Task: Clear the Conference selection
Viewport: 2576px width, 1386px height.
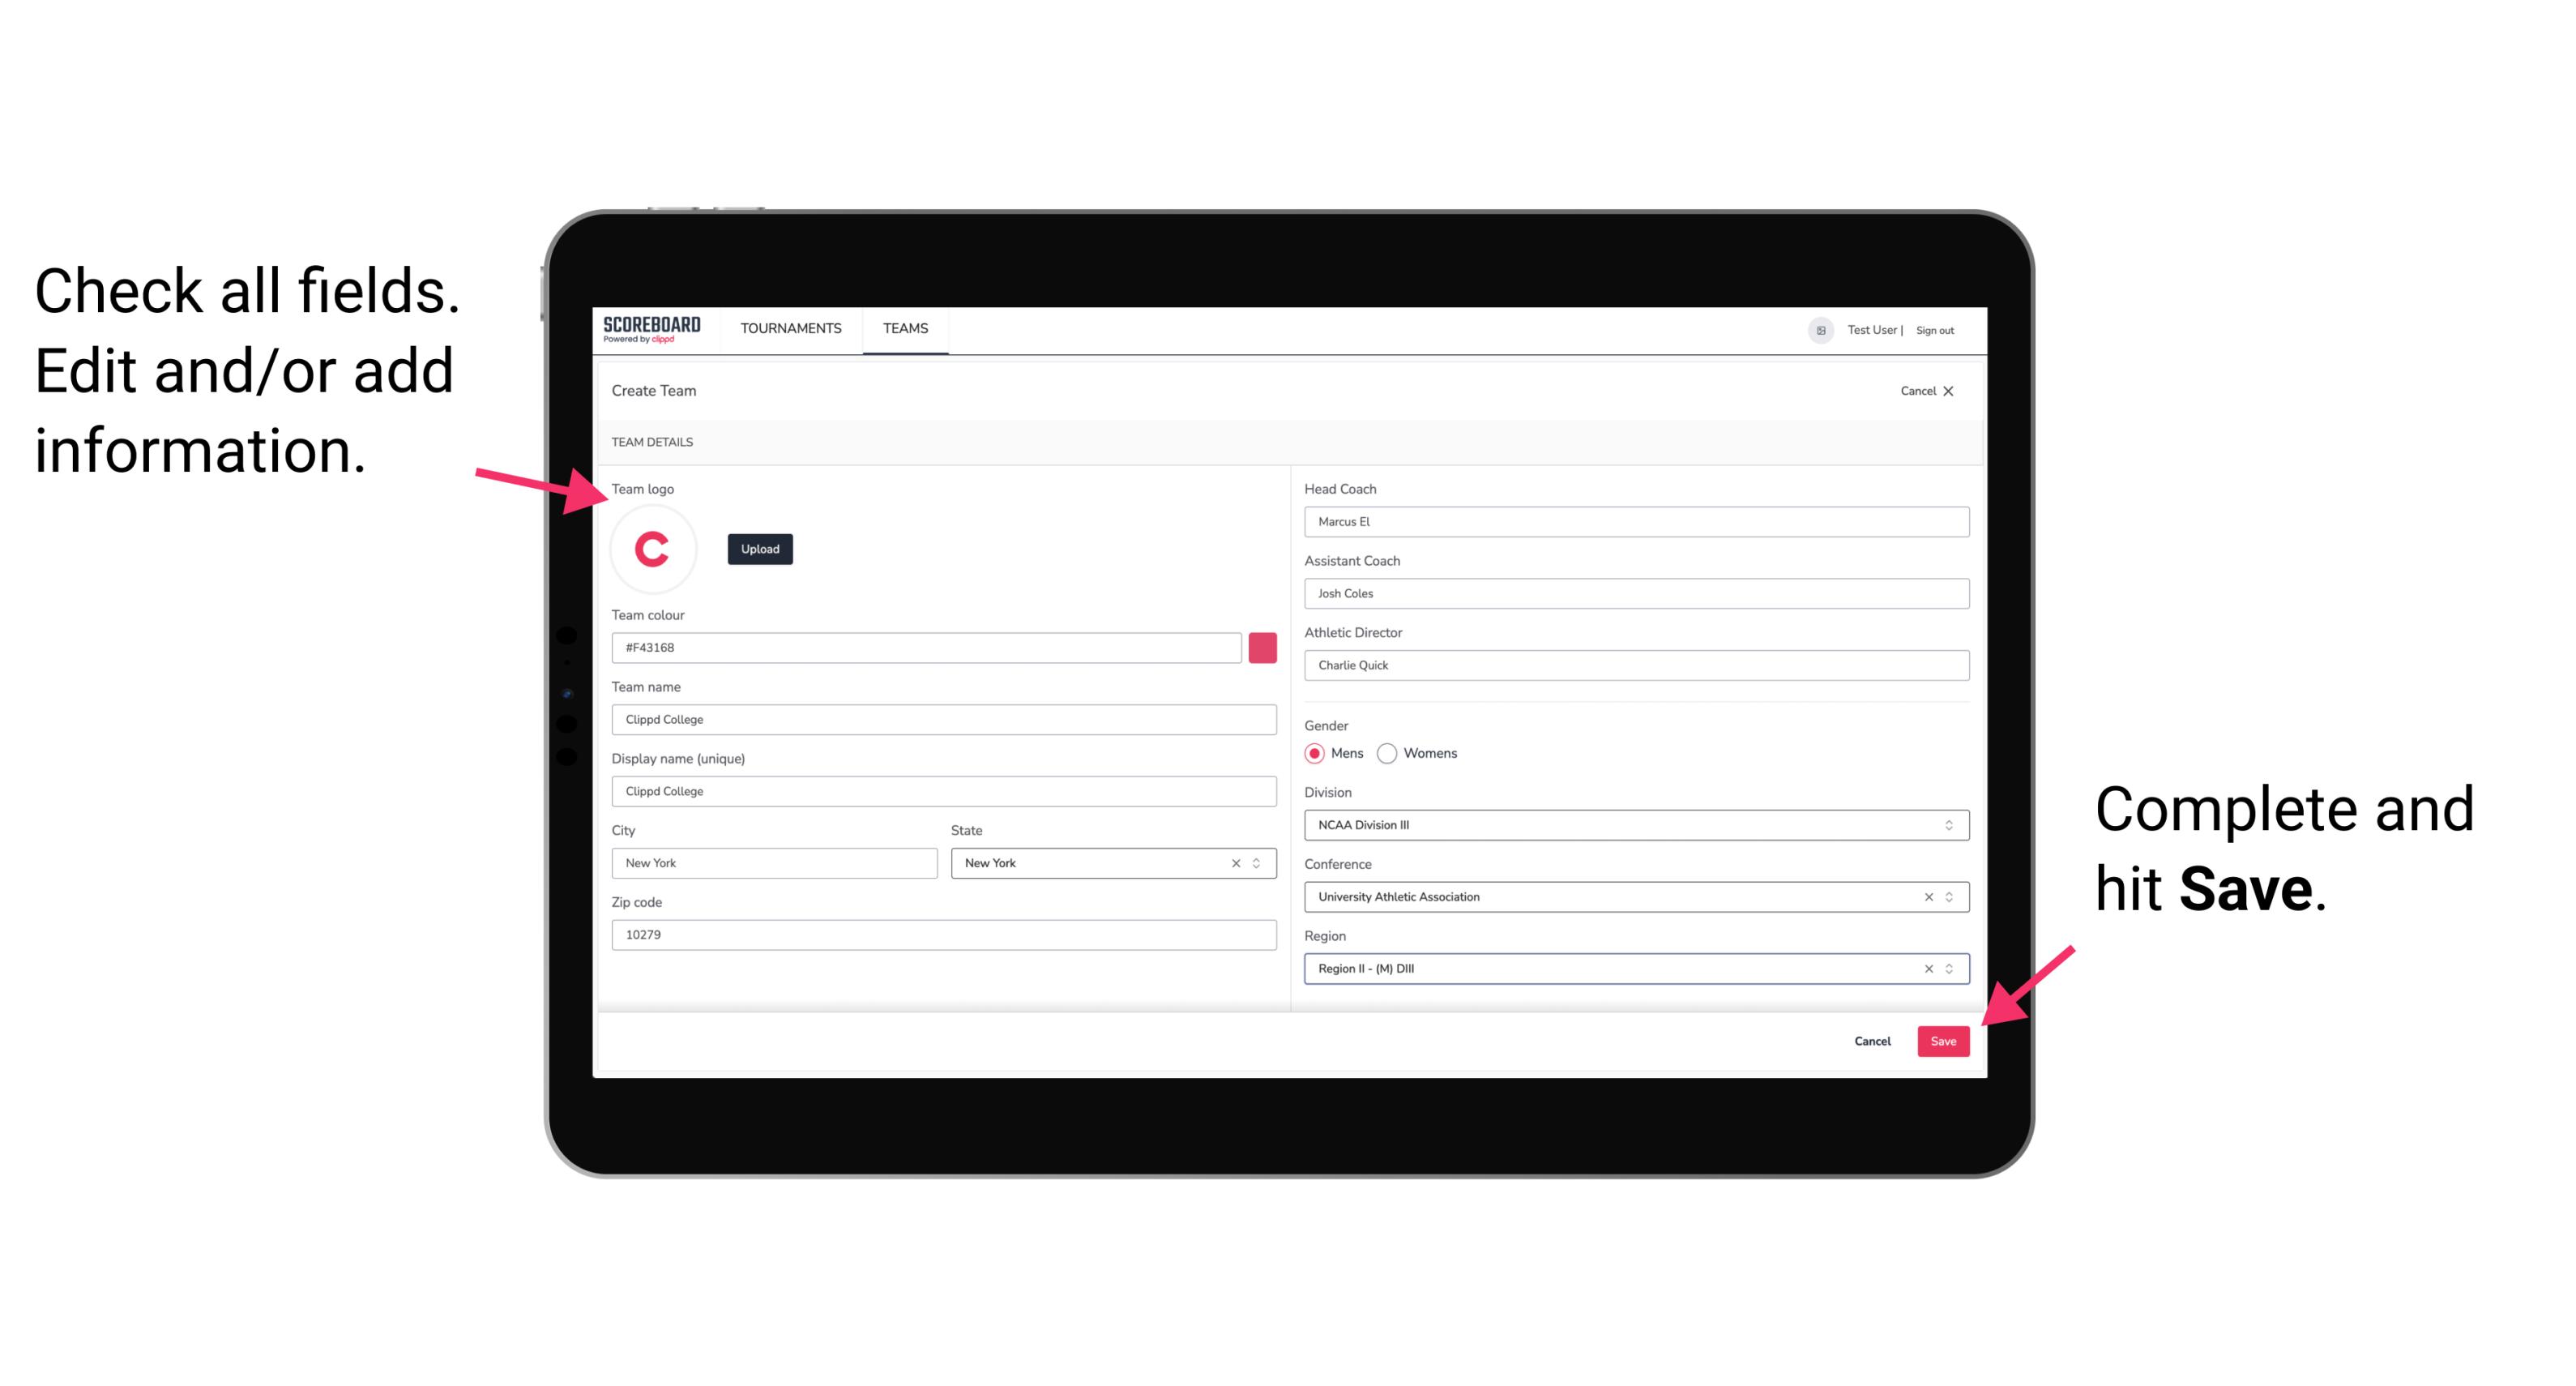Action: point(1926,896)
